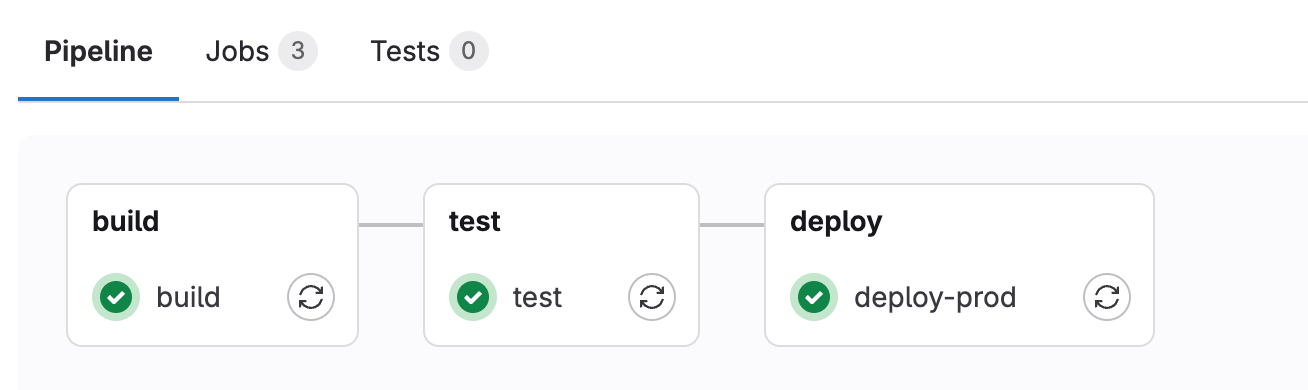The height and width of the screenshot is (390, 1308).
Task: Click the test job passed status icon
Action: tap(473, 297)
